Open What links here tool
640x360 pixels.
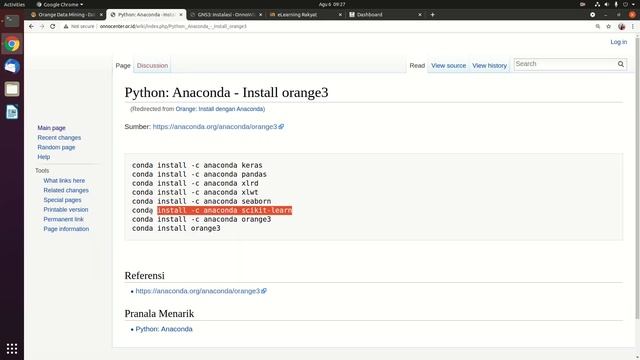click(64, 180)
